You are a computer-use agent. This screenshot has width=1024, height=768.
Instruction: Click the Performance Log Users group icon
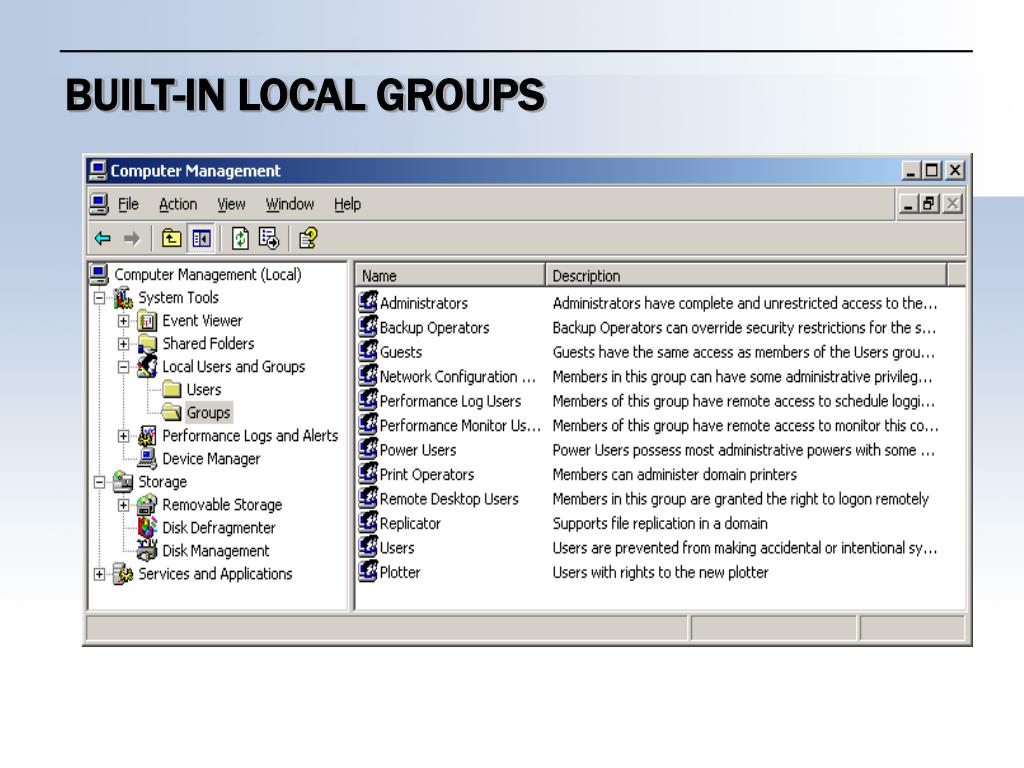(x=368, y=400)
